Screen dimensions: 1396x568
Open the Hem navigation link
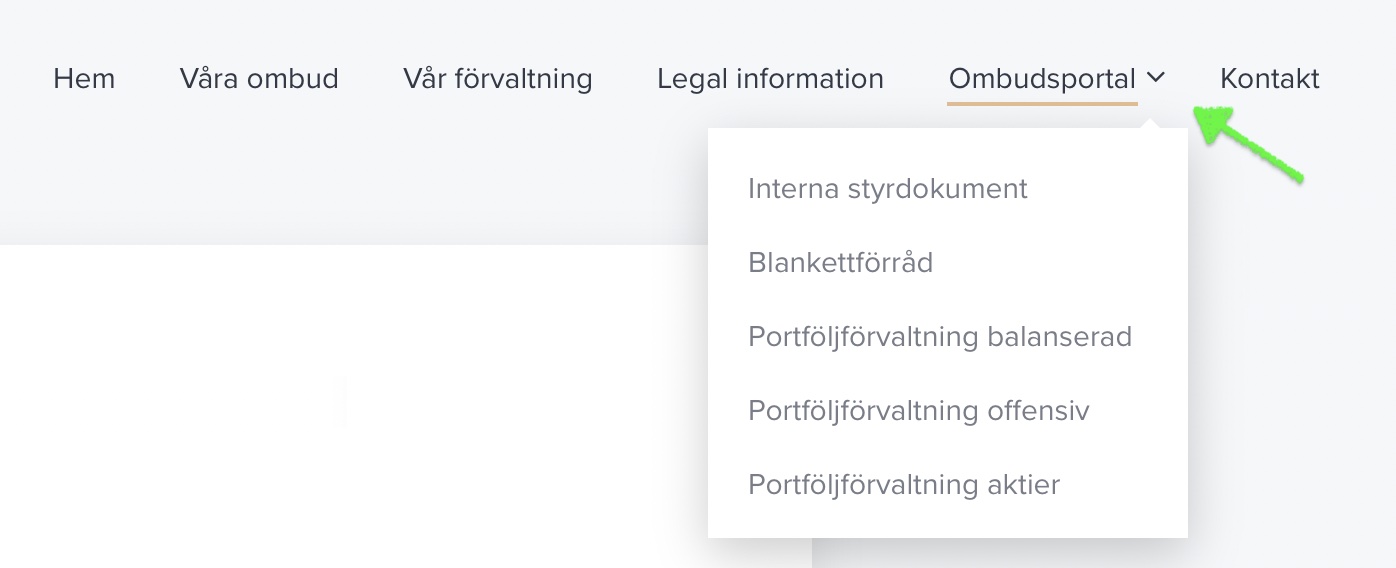click(84, 79)
